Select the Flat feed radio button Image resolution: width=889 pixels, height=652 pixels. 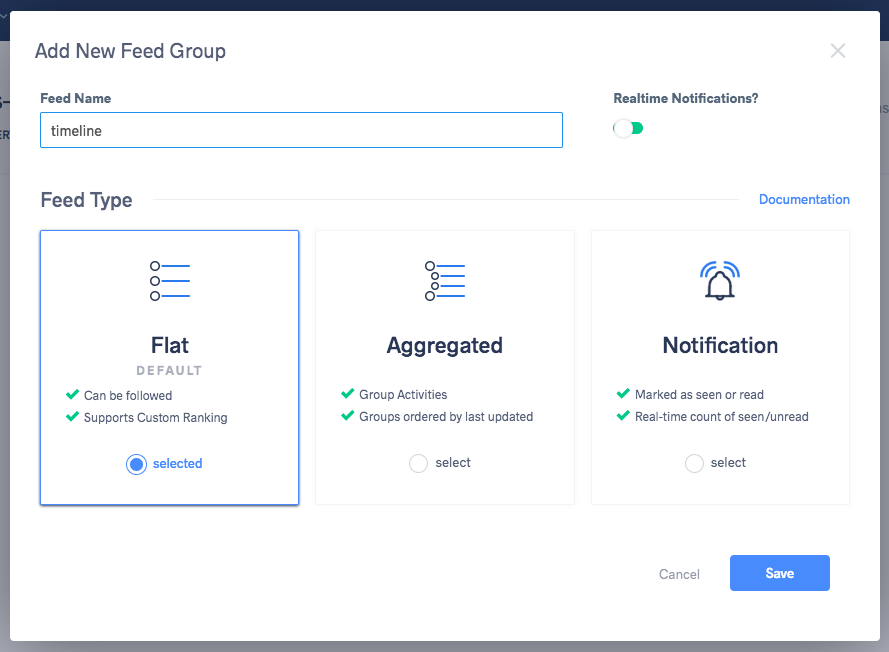point(137,464)
